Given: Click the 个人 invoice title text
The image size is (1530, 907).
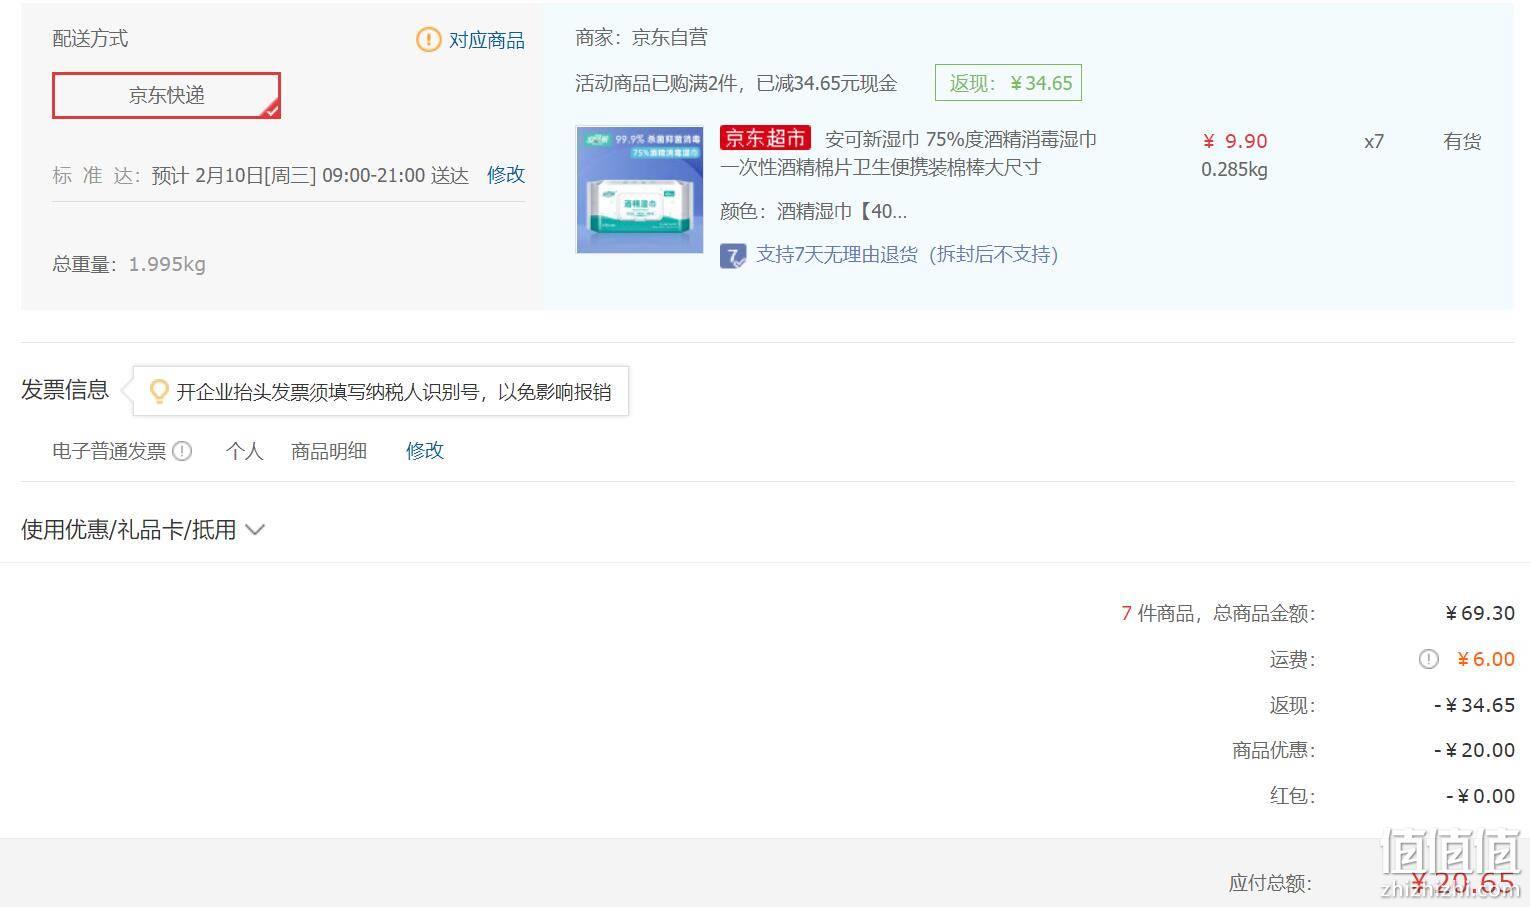Looking at the screenshot, I should coord(244,451).
